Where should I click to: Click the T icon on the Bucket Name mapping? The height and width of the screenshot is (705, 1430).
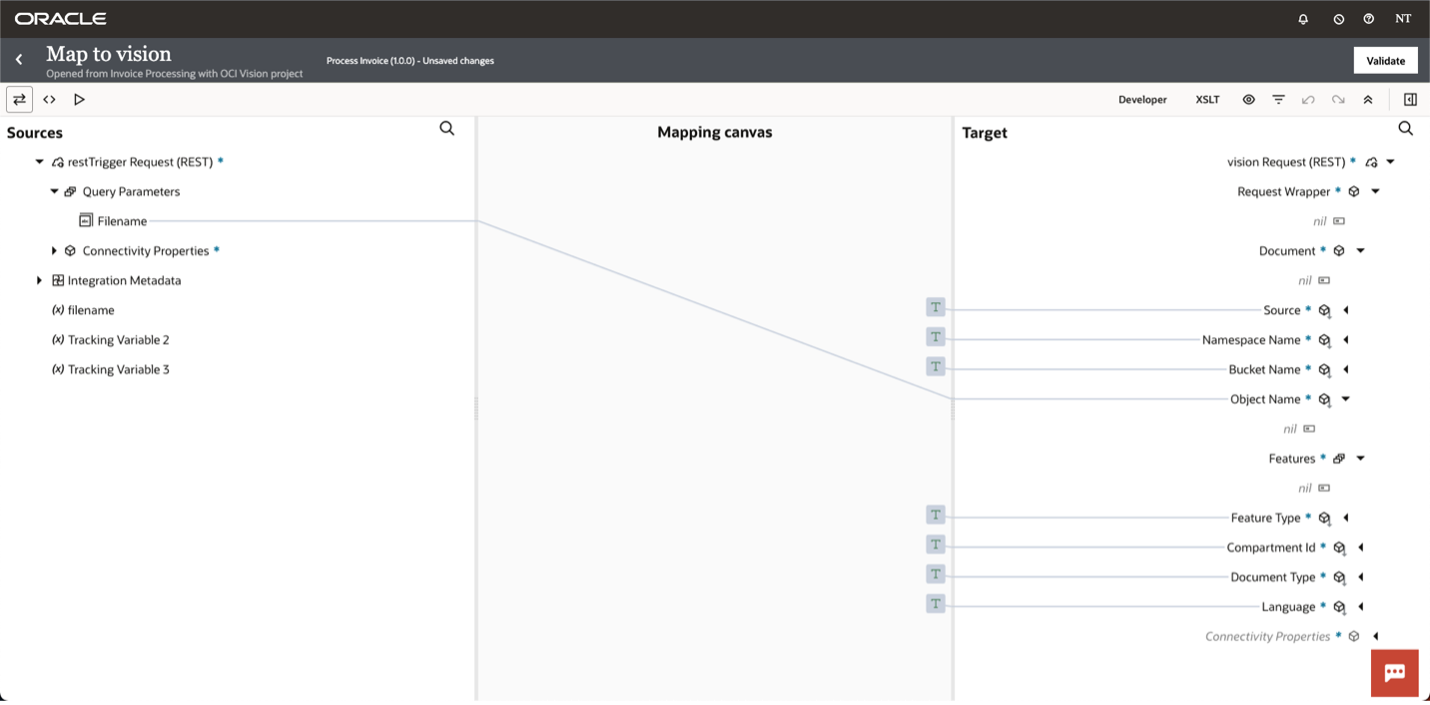pos(935,366)
